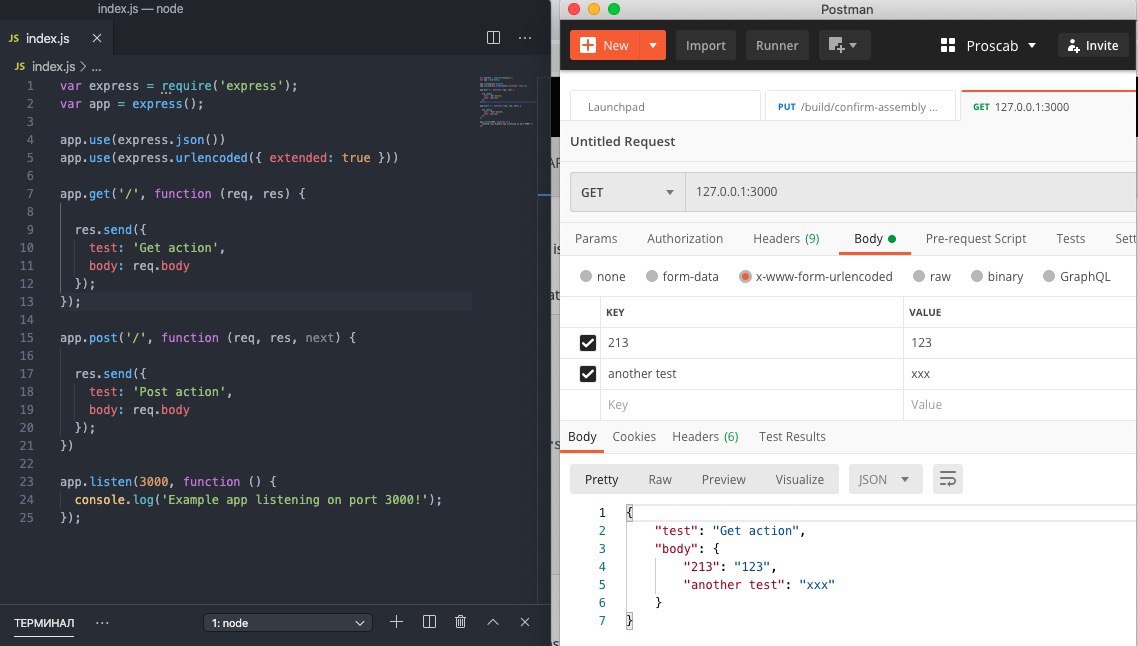Open the Tests request tab
Viewport: 1138px width, 646px height.
[1071, 239]
